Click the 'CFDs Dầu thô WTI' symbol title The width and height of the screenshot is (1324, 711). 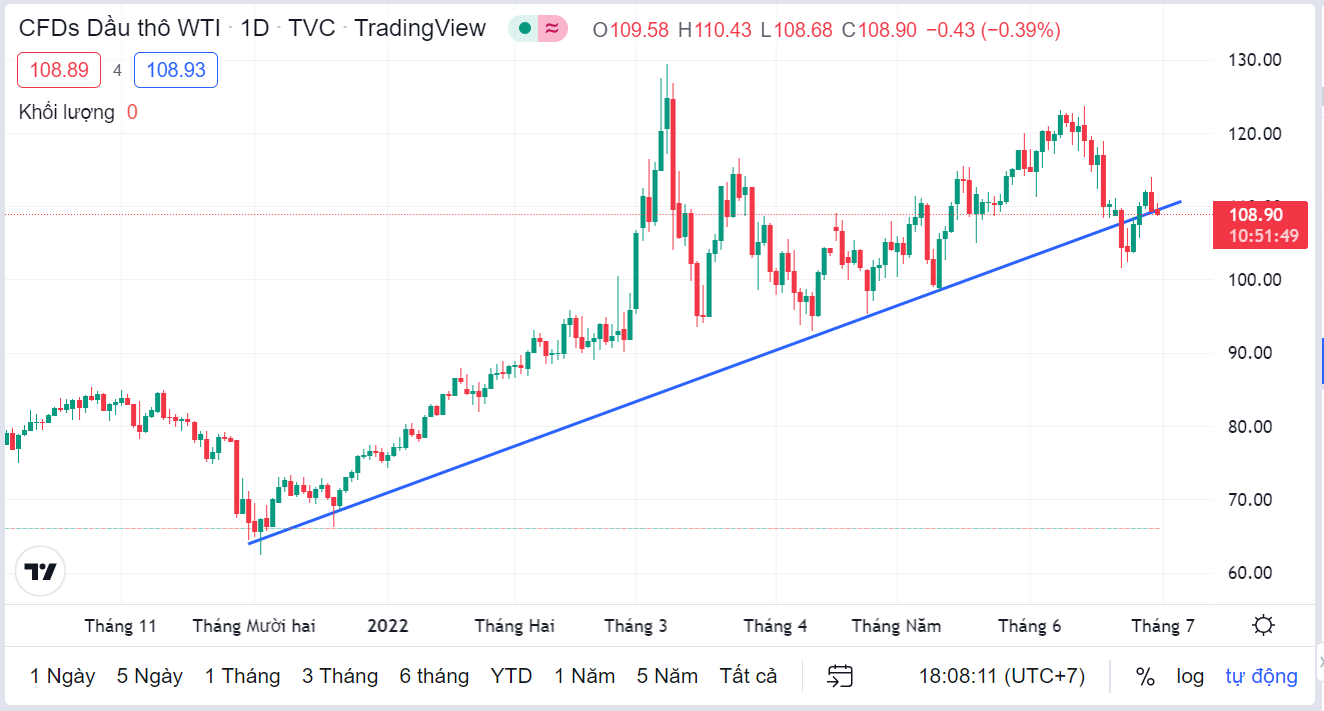click(x=120, y=28)
